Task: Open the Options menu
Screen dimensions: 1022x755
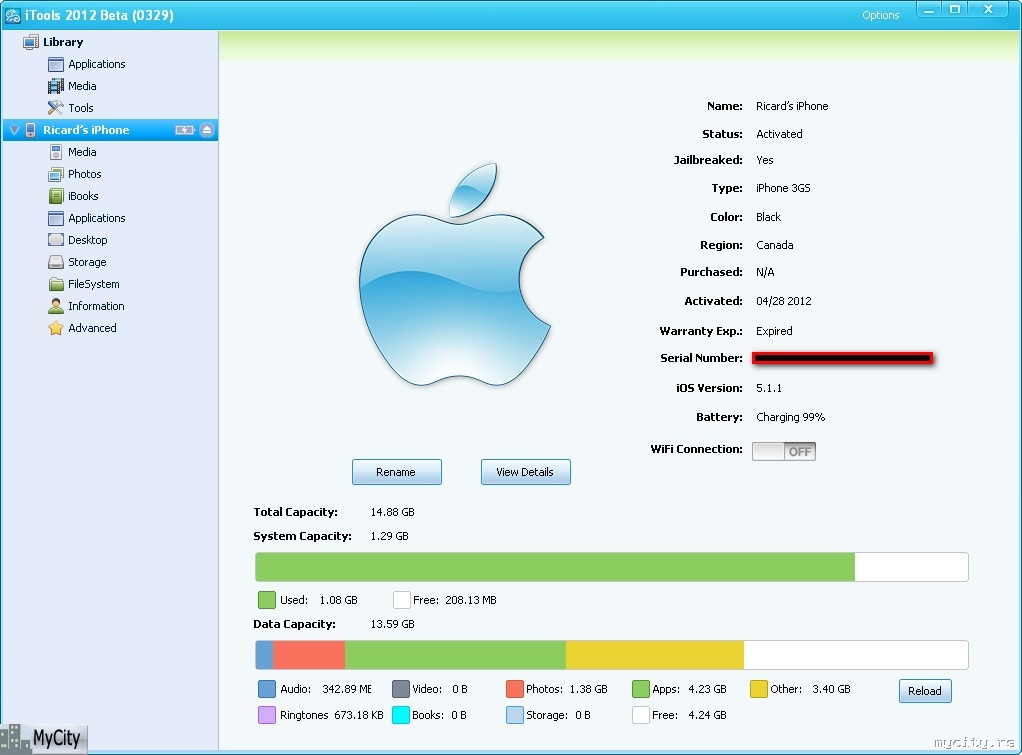Action: point(880,15)
